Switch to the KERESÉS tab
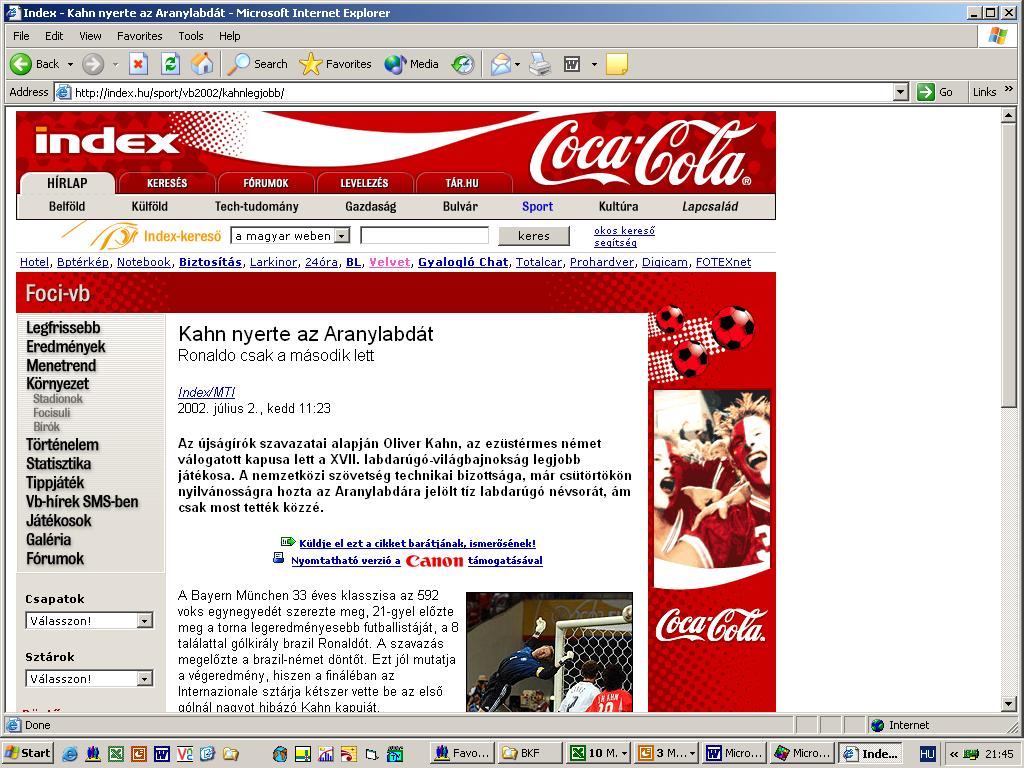The image size is (1024, 768). (167, 183)
